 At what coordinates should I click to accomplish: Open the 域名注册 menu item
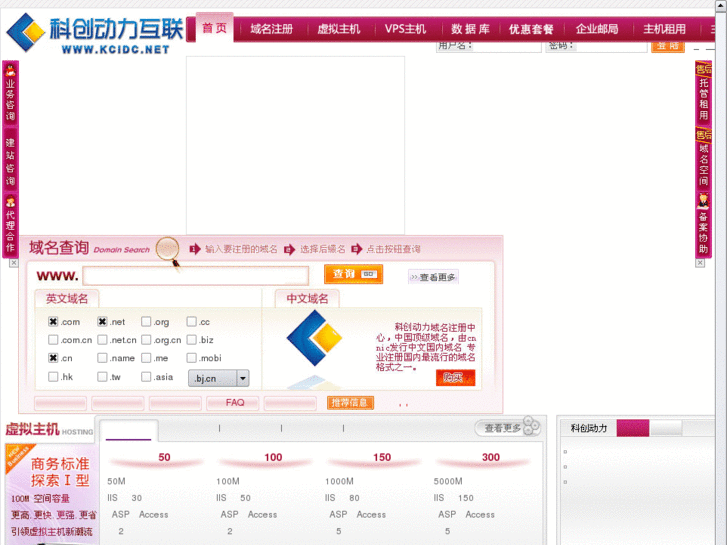[x=272, y=29]
